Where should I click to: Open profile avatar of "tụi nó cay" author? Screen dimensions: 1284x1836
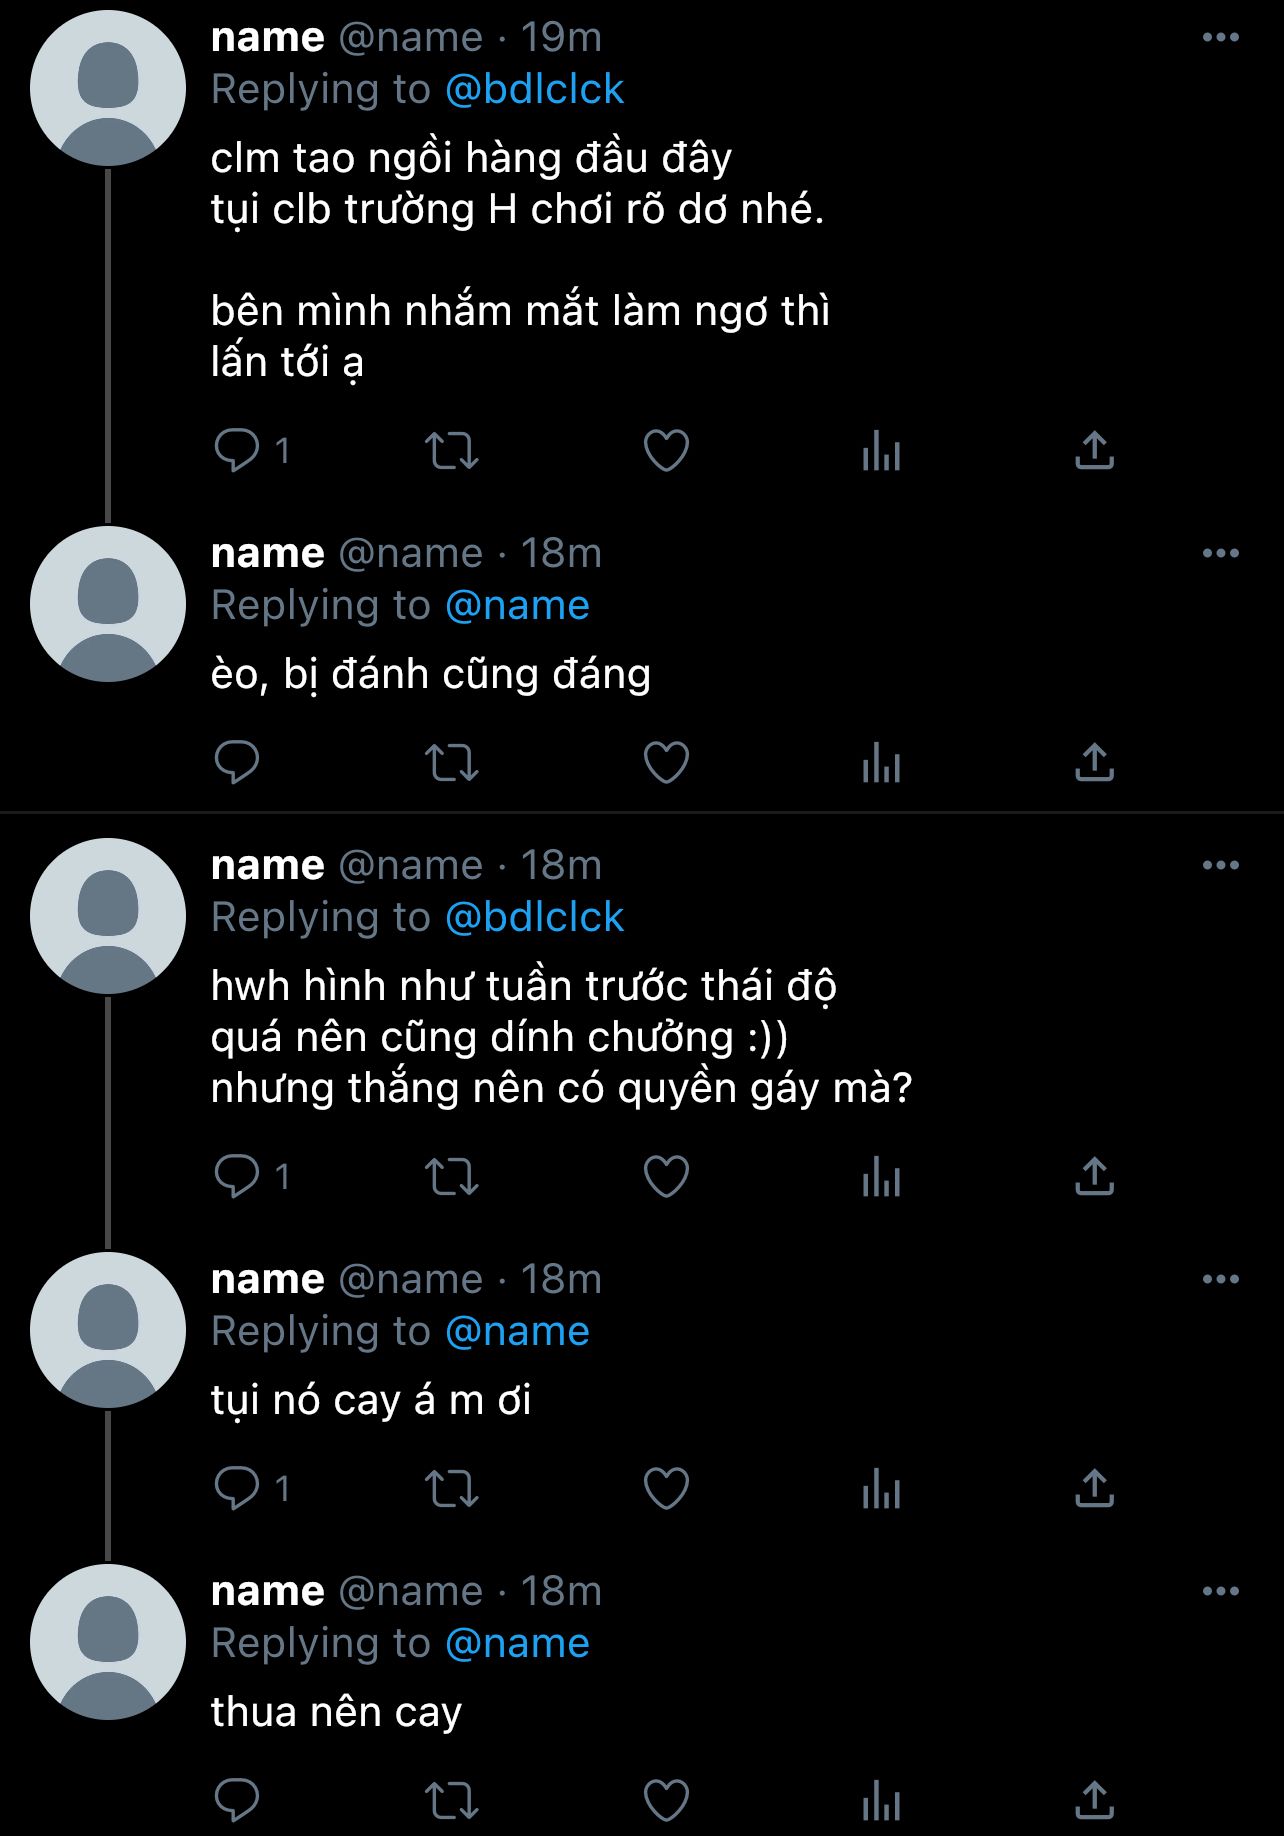108,1330
